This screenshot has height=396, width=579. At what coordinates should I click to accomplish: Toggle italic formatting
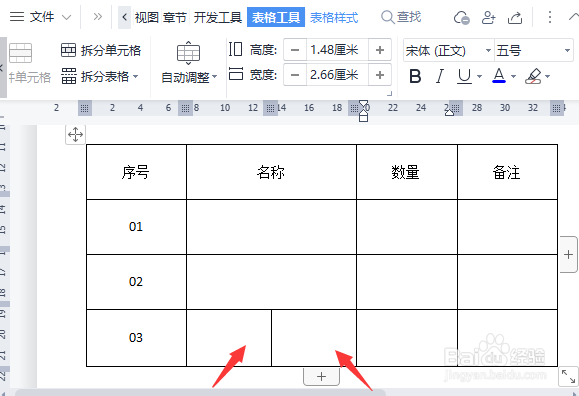(439, 76)
